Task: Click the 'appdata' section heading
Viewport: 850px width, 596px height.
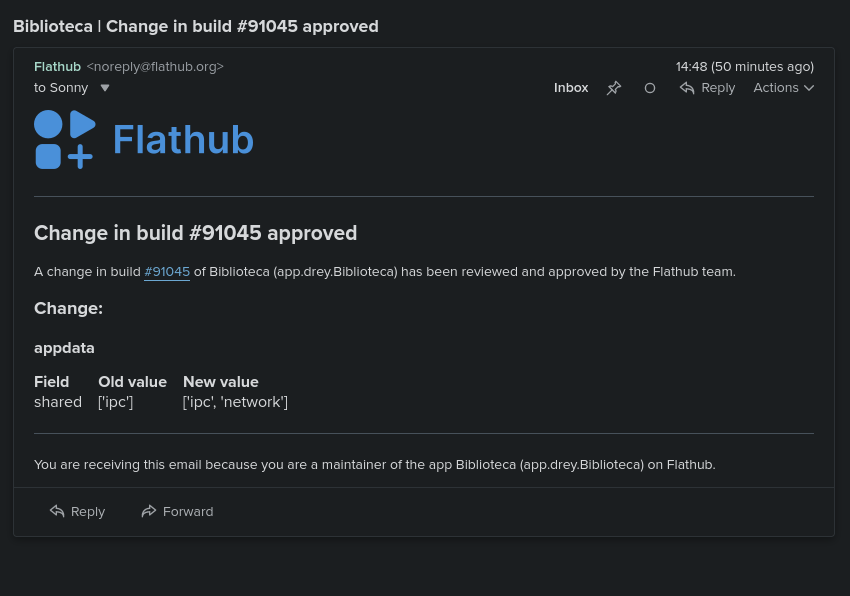Action: [x=64, y=348]
